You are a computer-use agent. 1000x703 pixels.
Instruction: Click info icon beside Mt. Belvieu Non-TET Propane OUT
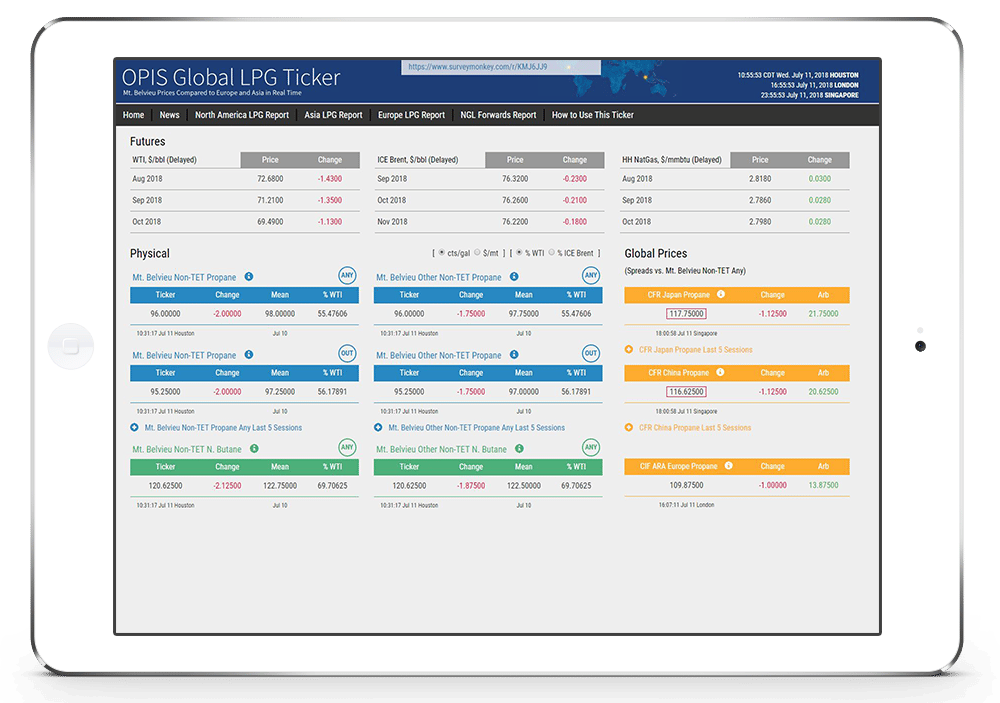click(x=249, y=354)
